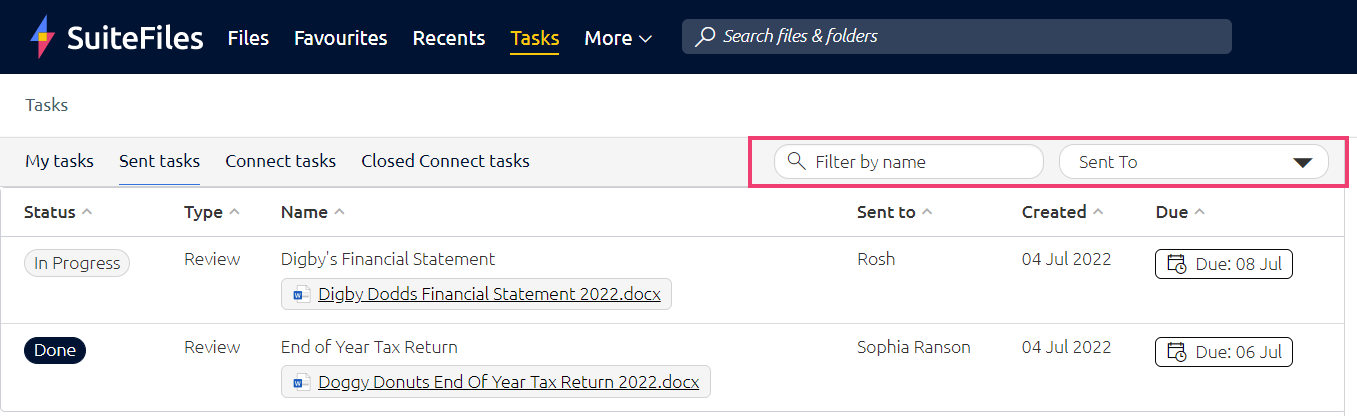Viewport: 1357px width, 416px height.
Task: Sort the table by Status column arrow
Action: click(x=87, y=212)
